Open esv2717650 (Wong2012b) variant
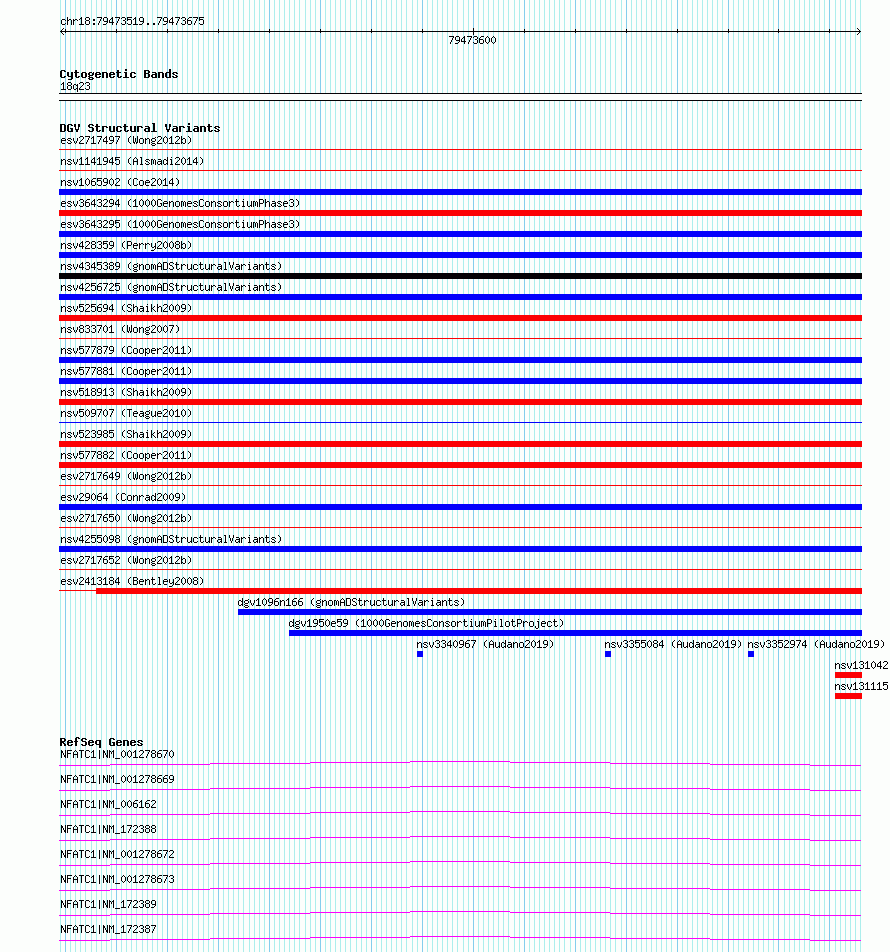The image size is (890, 952). point(126,518)
